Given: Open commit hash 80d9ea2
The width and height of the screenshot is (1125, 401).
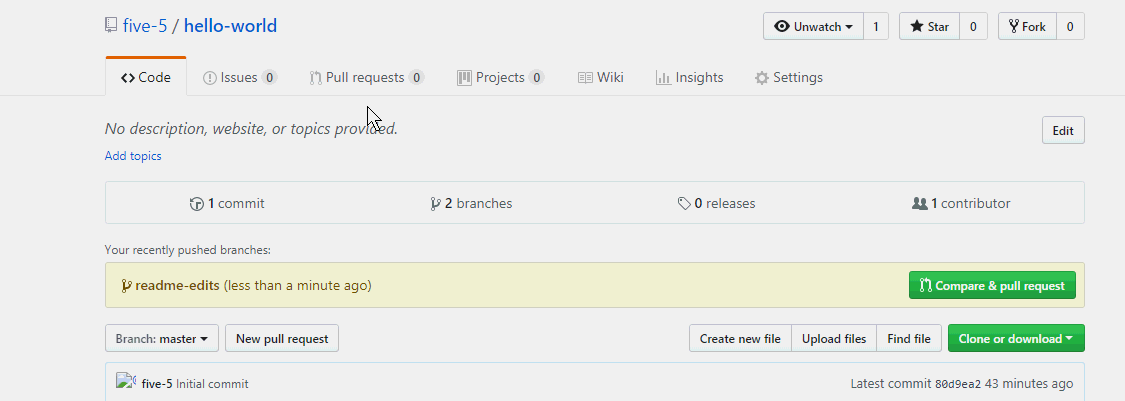Looking at the screenshot, I should [x=958, y=384].
